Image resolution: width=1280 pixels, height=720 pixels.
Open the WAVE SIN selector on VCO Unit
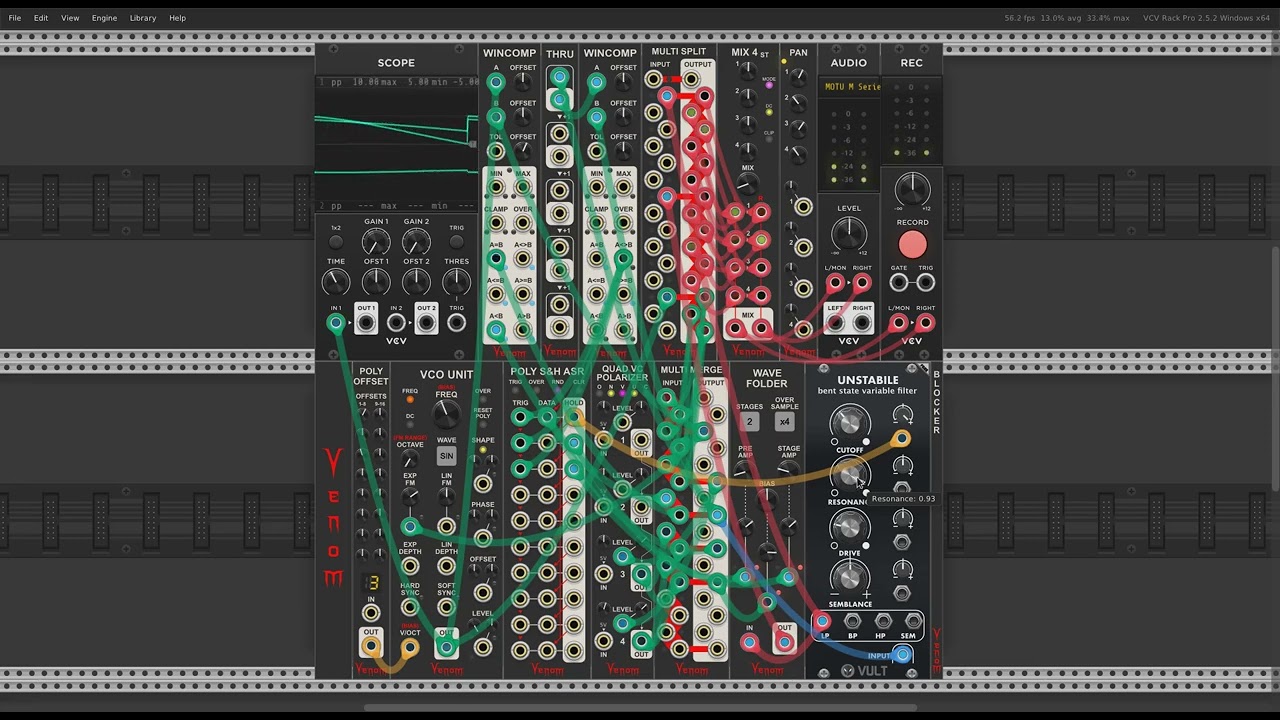(x=446, y=456)
